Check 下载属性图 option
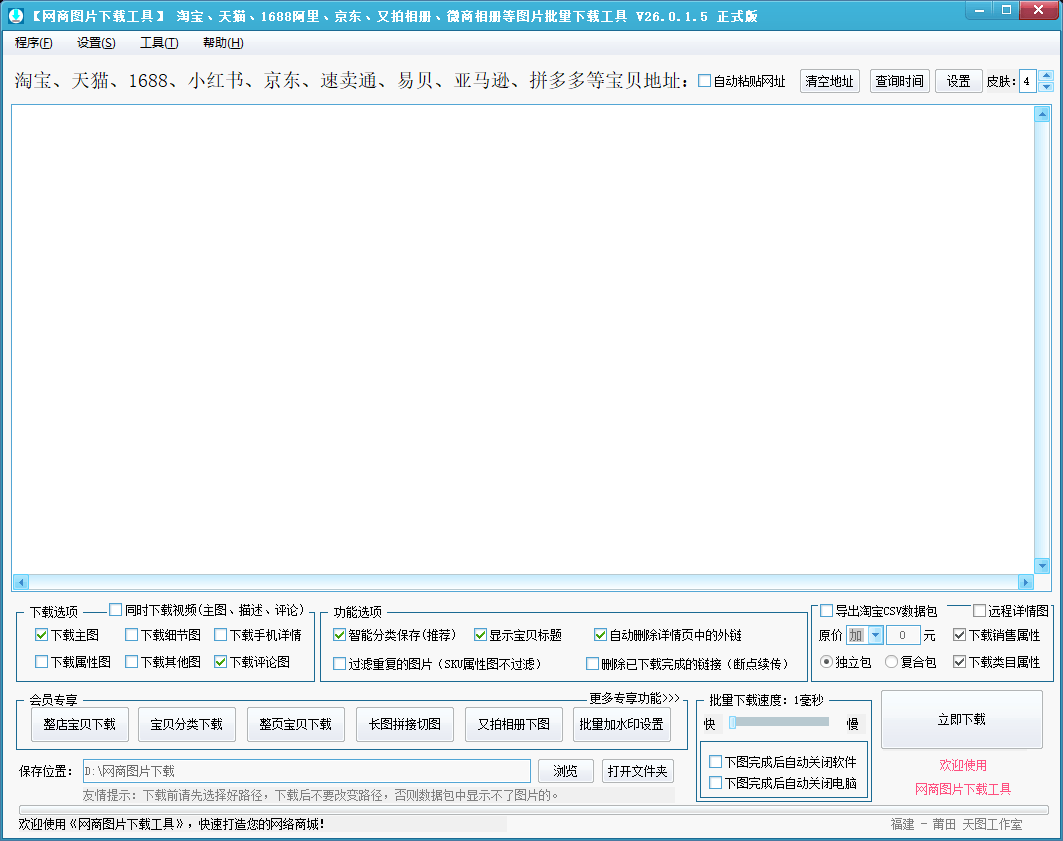The height and width of the screenshot is (841, 1063). 41,661
